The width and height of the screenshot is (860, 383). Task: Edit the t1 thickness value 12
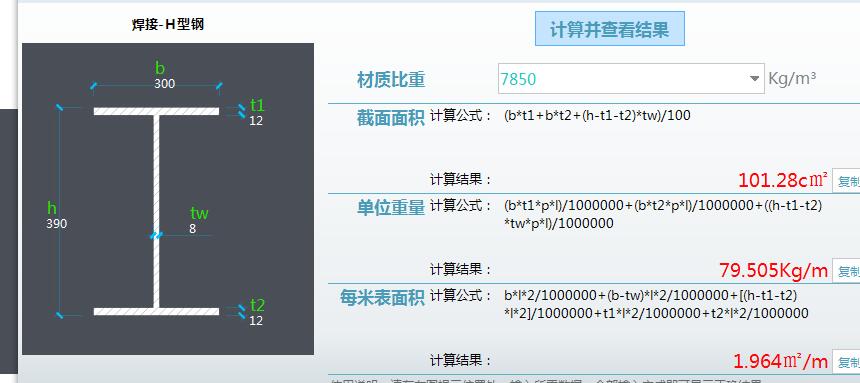tap(256, 121)
